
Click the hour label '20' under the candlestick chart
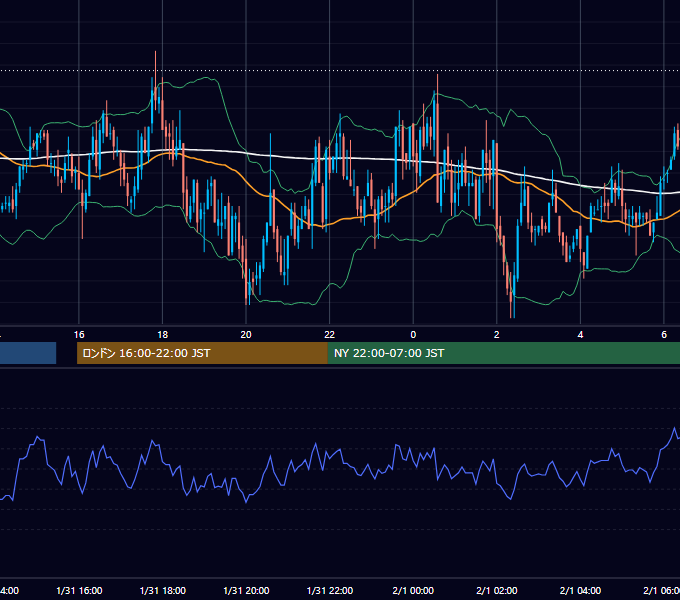pyautogui.click(x=246, y=335)
